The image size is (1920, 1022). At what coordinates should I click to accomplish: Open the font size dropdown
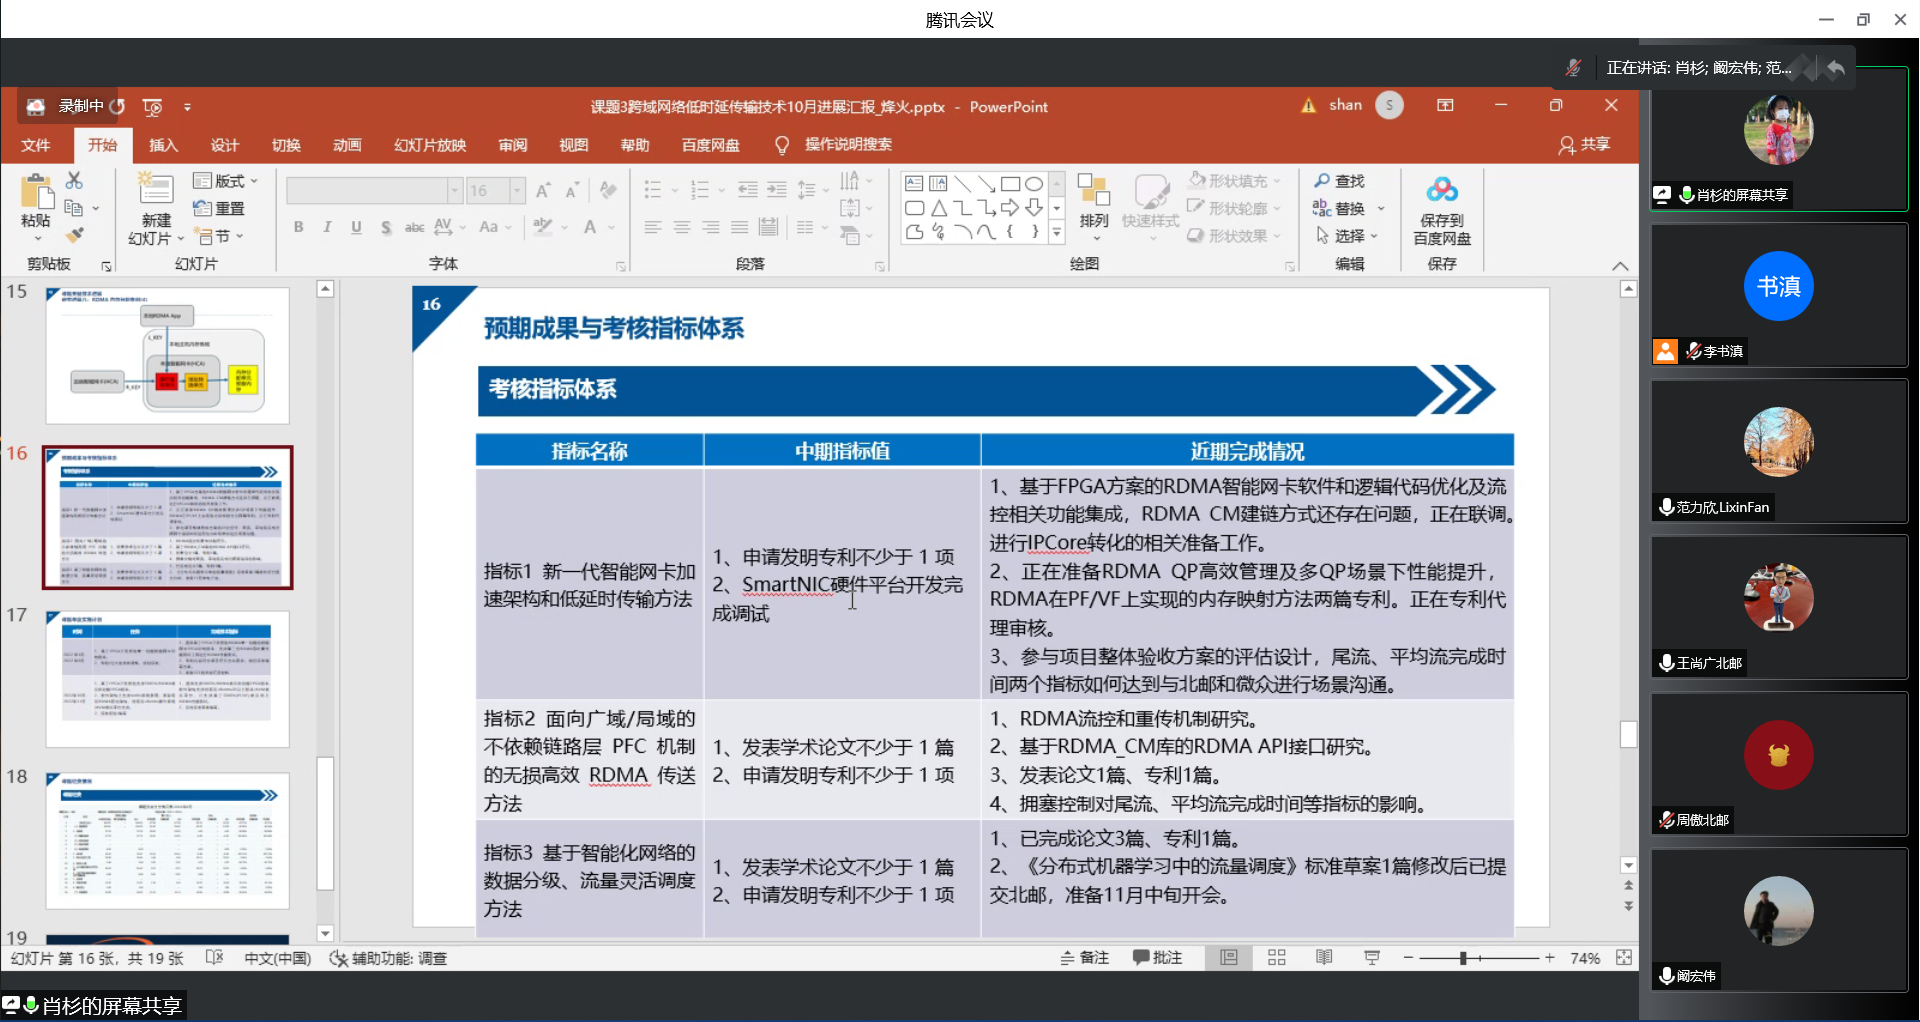click(517, 190)
